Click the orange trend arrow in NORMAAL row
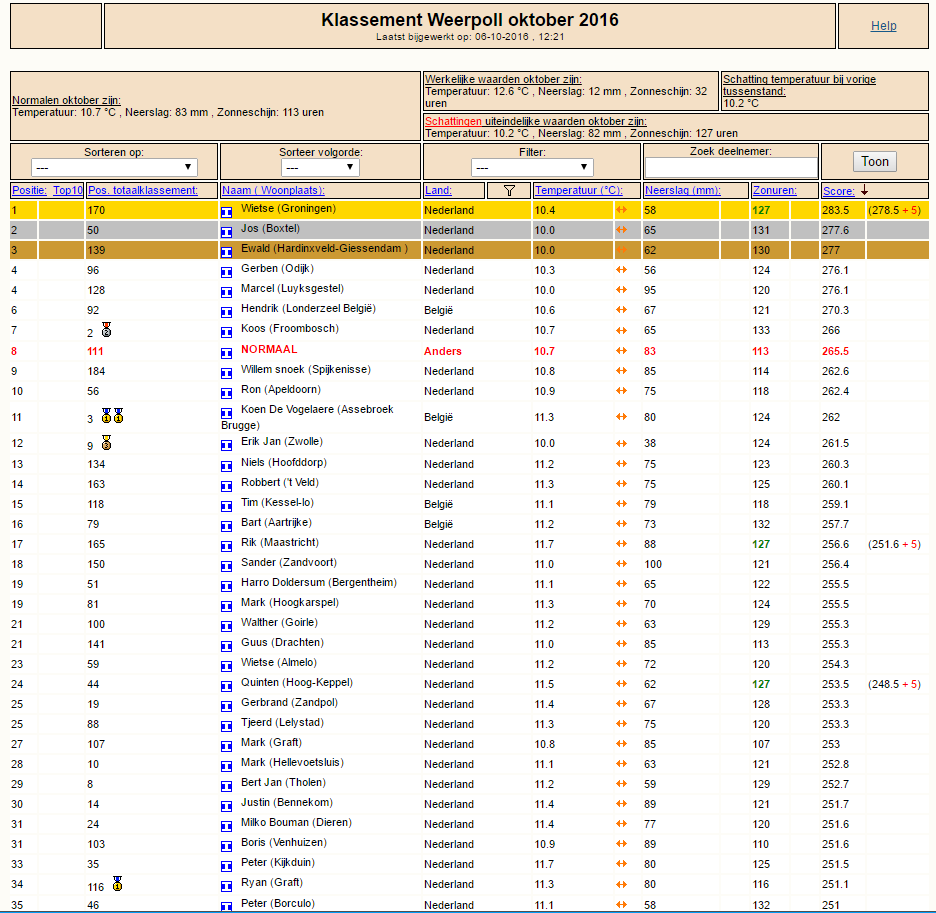Viewport: 936px width, 913px height. [621, 351]
